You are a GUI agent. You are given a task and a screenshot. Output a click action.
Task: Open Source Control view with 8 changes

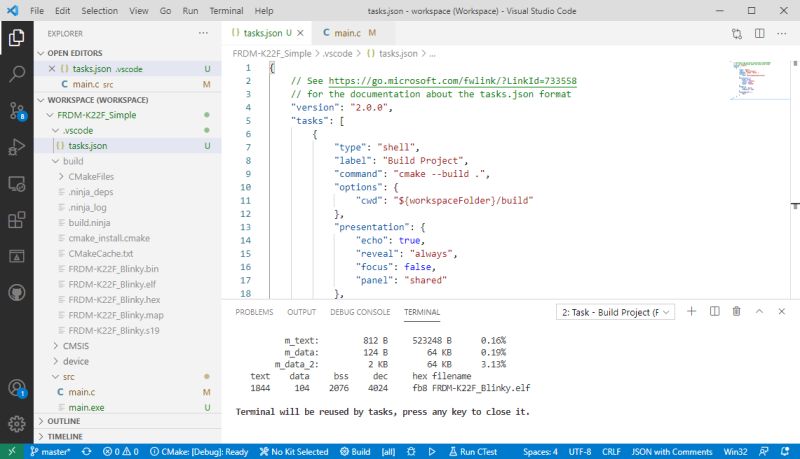(x=16, y=111)
